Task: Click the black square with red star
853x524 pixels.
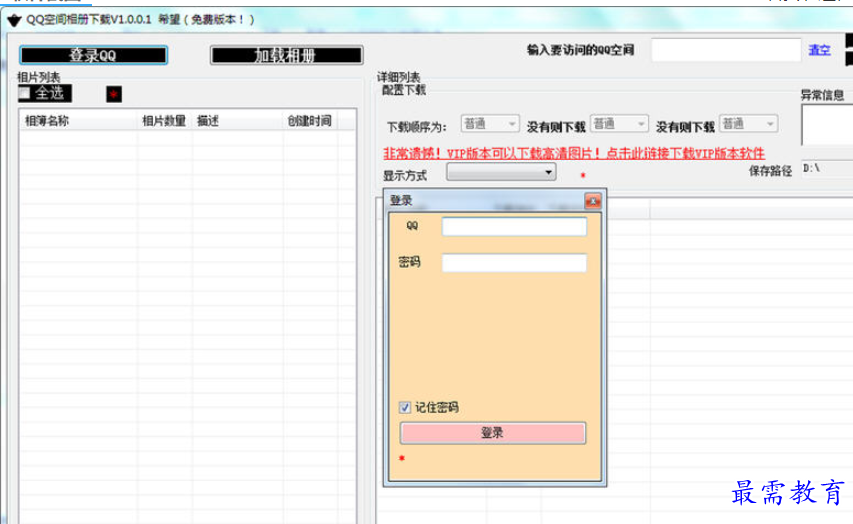Action: (x=114, y=94)
